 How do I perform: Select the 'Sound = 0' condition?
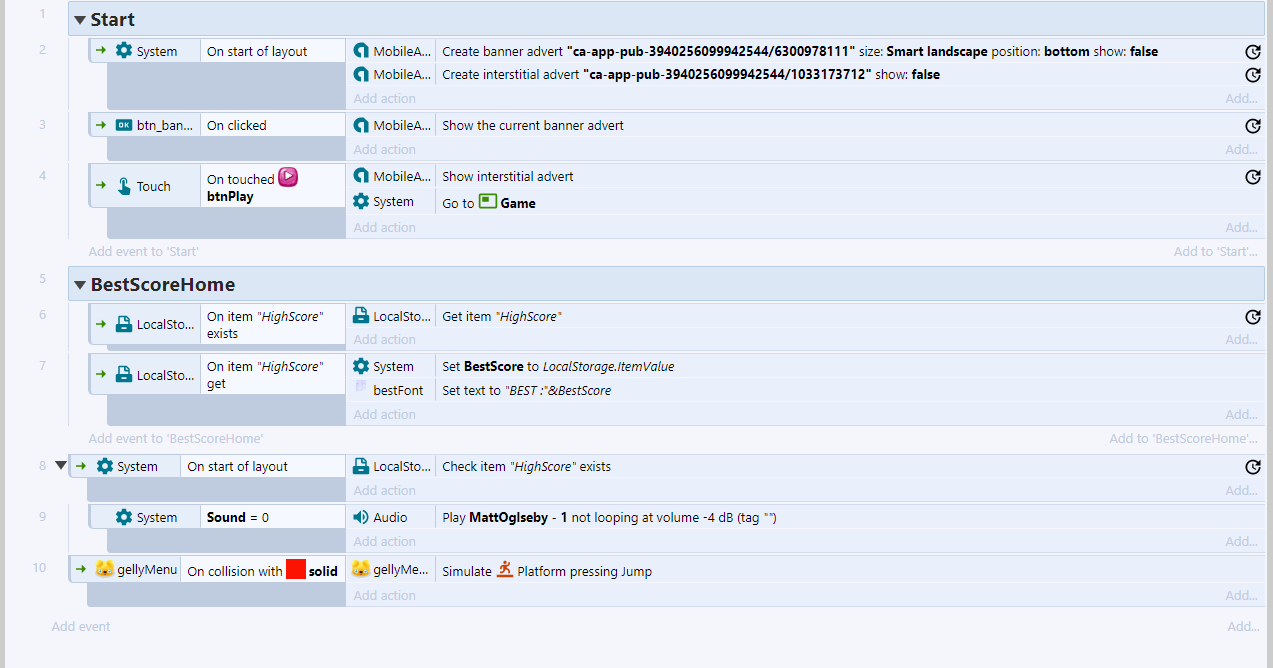coord(238,517)
